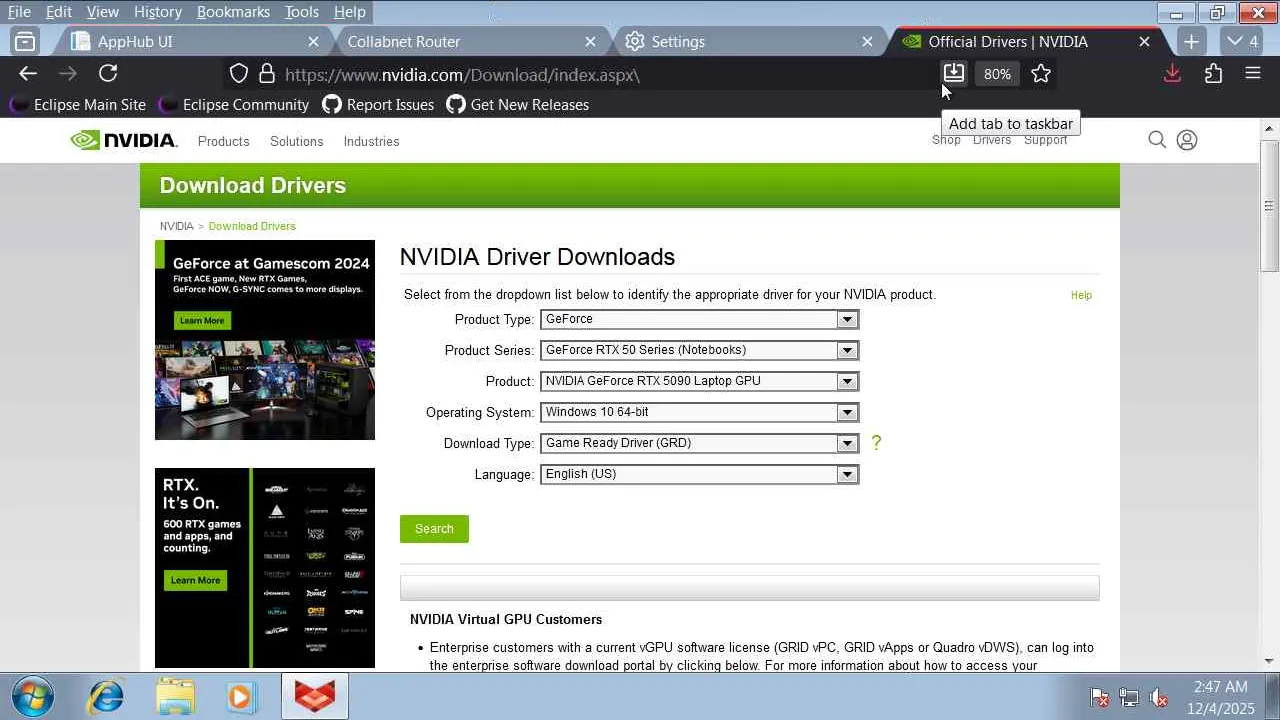Click the muted volume tray icon
Image resolution: width=1280 pixels, height=720 pixels.
click(1159, 697)
